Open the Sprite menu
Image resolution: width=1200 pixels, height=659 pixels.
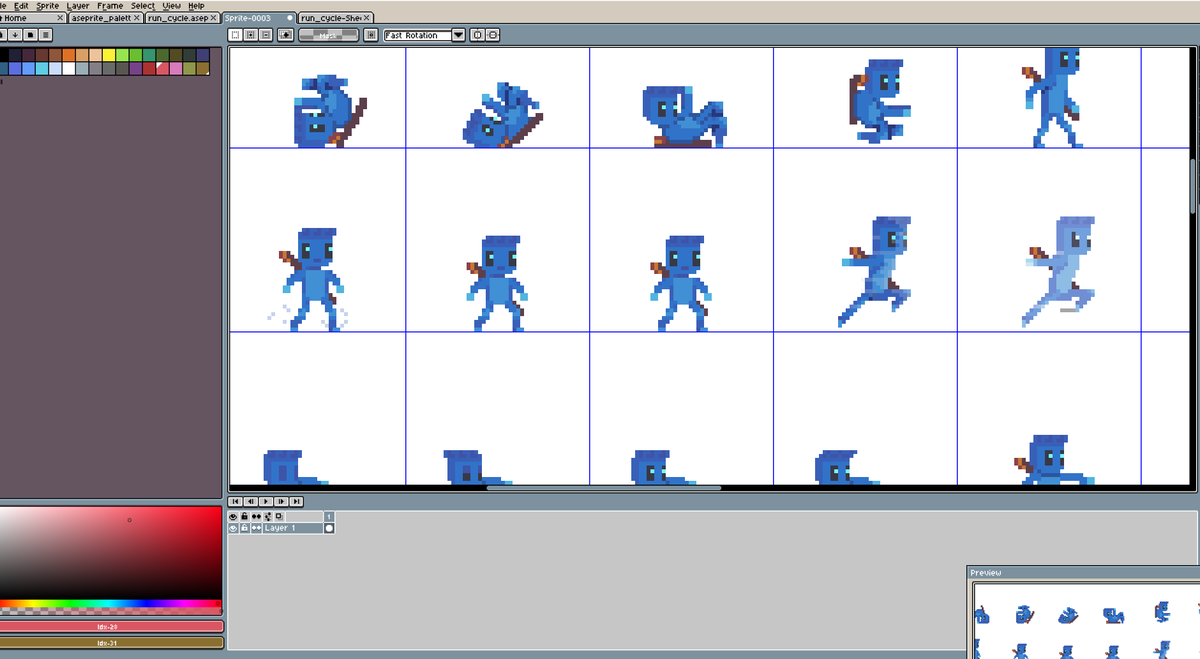[x=48, y=5]
